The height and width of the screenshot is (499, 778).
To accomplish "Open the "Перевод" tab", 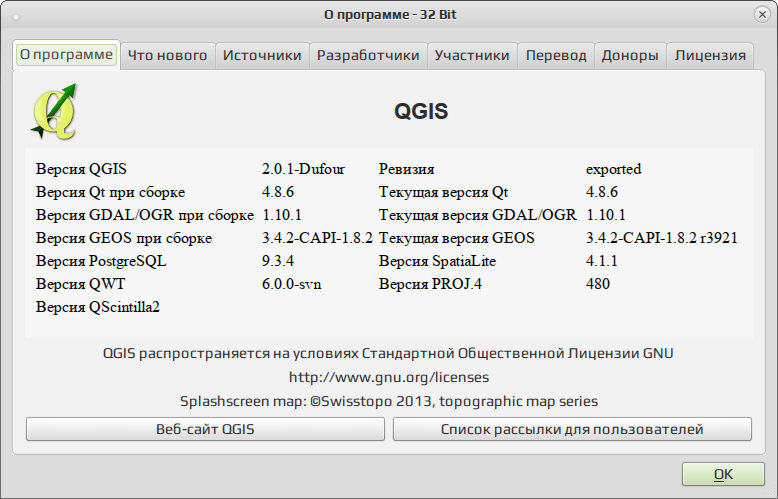I will coord(556,55).
